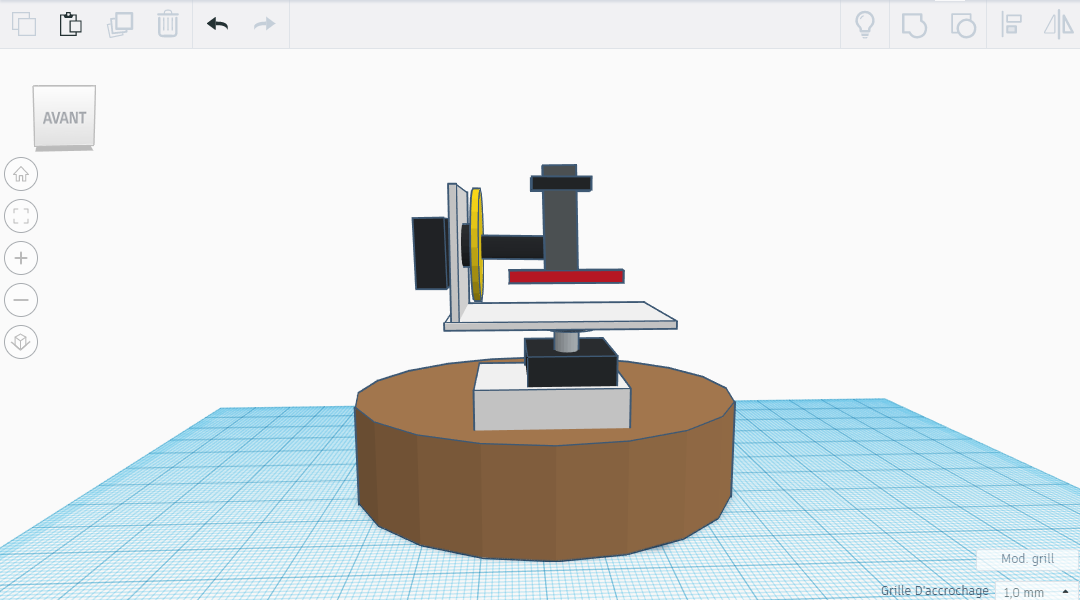Open the Mod. grill settings button
1080x600 pixels.
(1027, 559)
